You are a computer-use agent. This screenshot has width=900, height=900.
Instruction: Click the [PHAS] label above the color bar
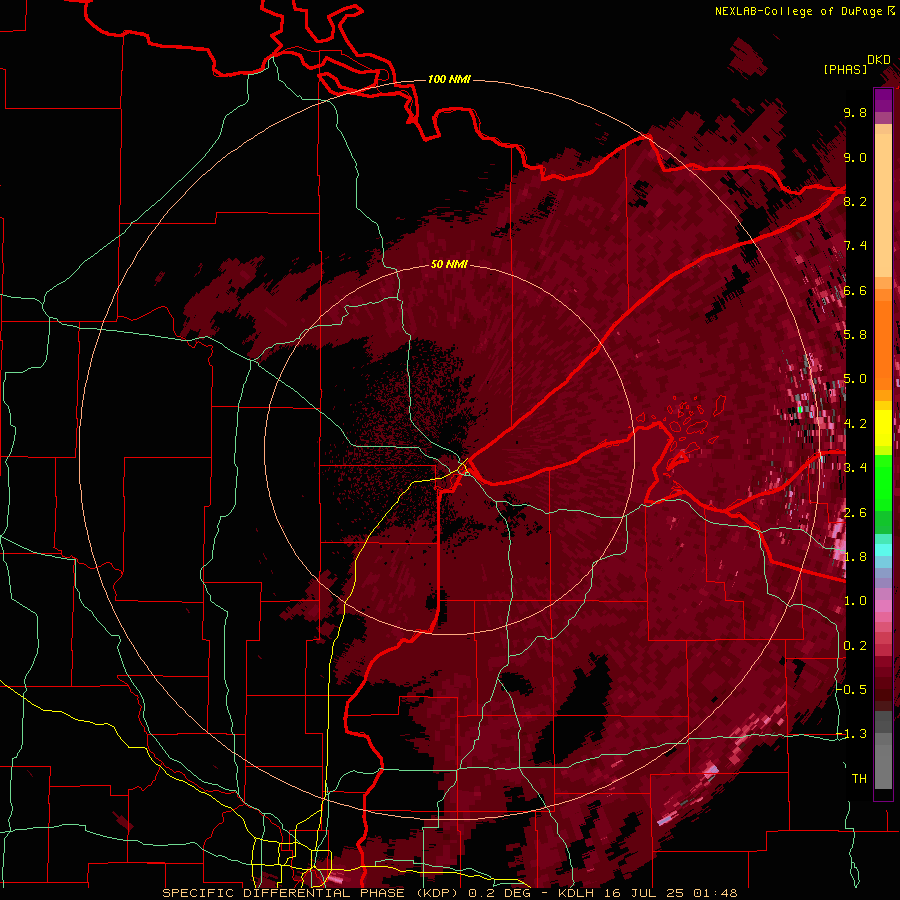845,69
